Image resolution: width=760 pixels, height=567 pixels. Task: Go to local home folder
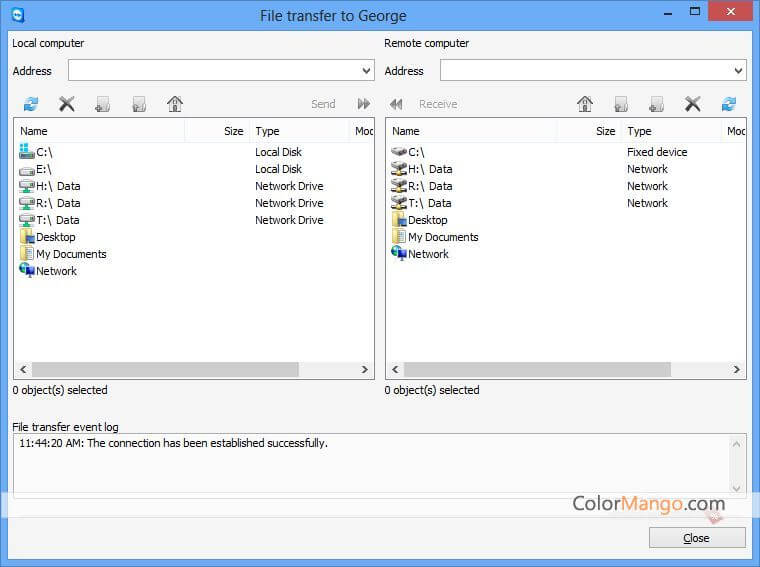[175, 104]
